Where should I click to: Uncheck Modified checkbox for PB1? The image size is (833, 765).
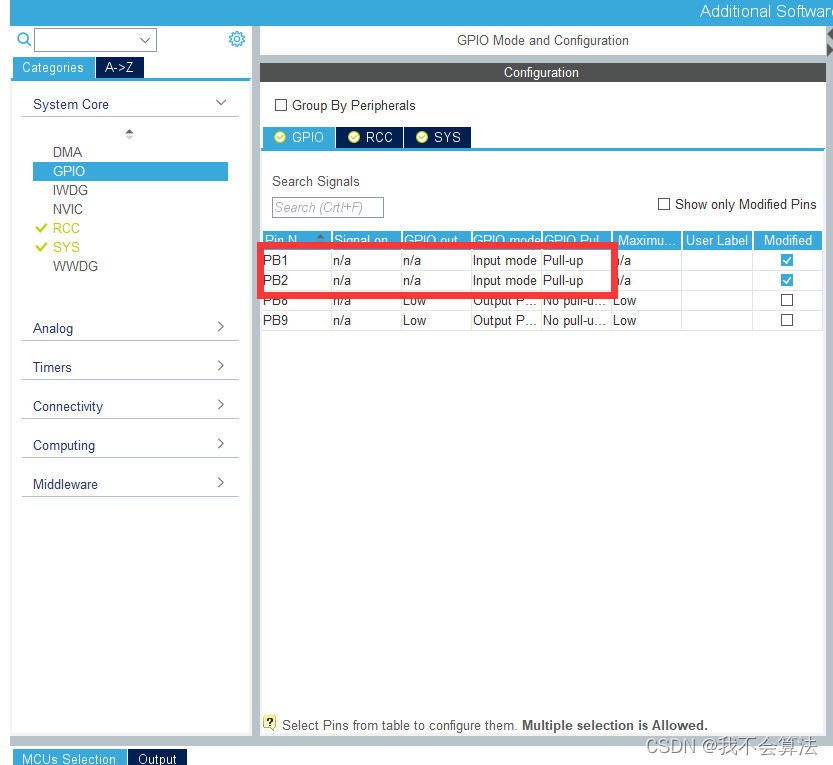(787, 260)
